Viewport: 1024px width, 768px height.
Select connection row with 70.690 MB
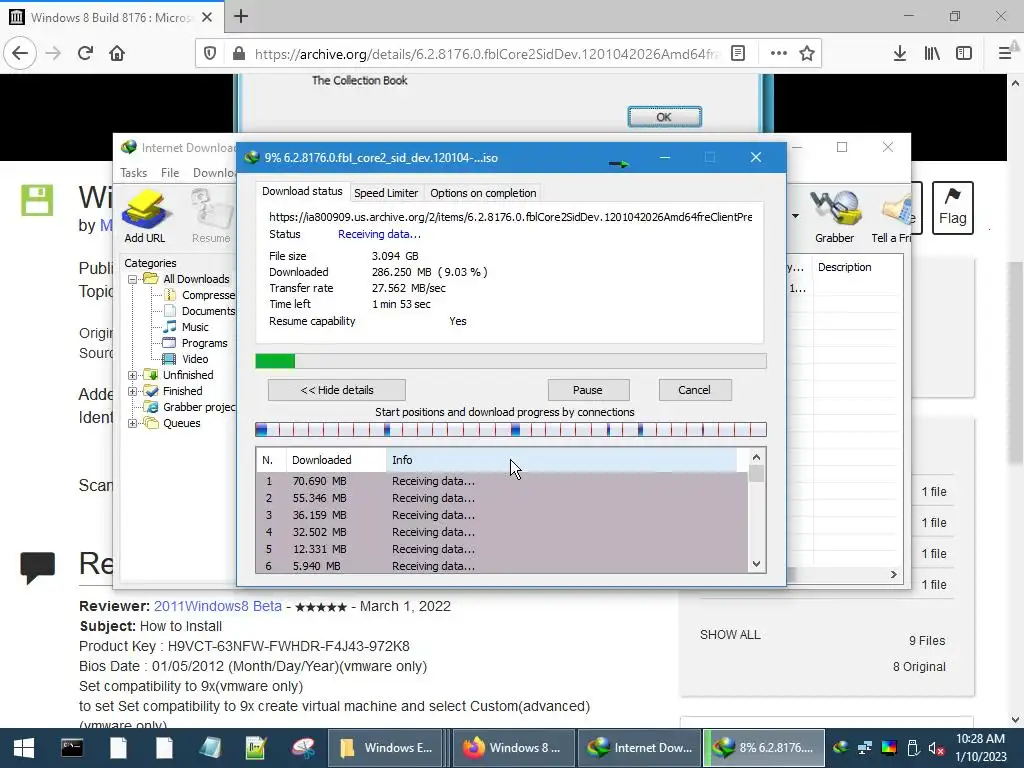pyautogui.click(x=502, y=481)
